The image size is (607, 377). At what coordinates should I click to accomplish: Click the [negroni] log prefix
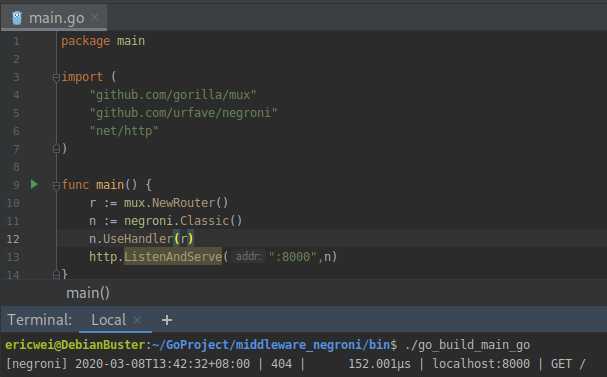[37, 364]
